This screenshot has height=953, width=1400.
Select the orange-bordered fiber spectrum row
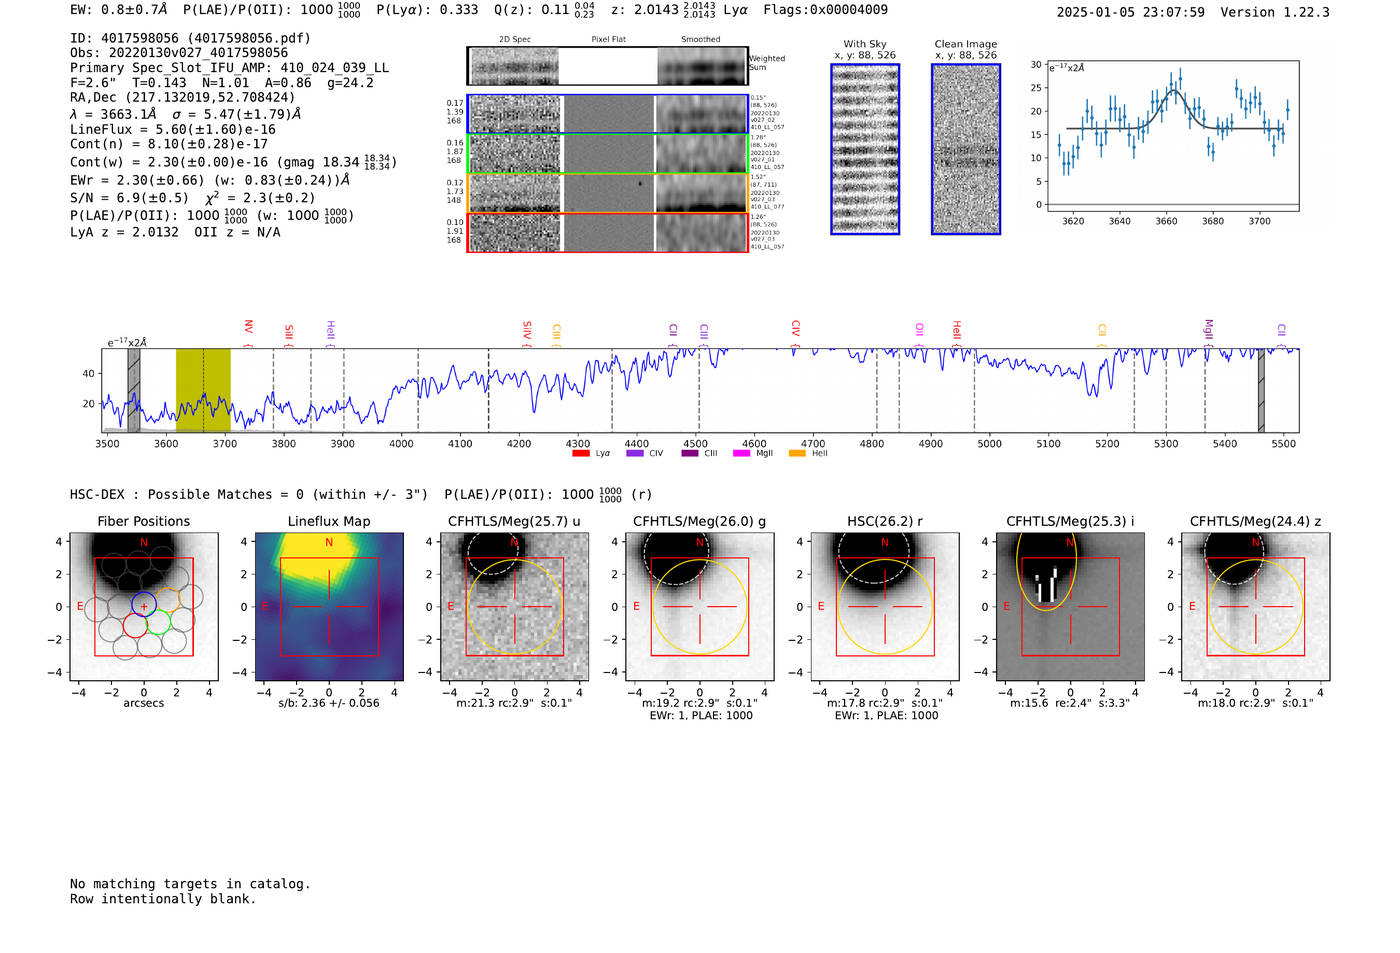[x=608, y=193]
